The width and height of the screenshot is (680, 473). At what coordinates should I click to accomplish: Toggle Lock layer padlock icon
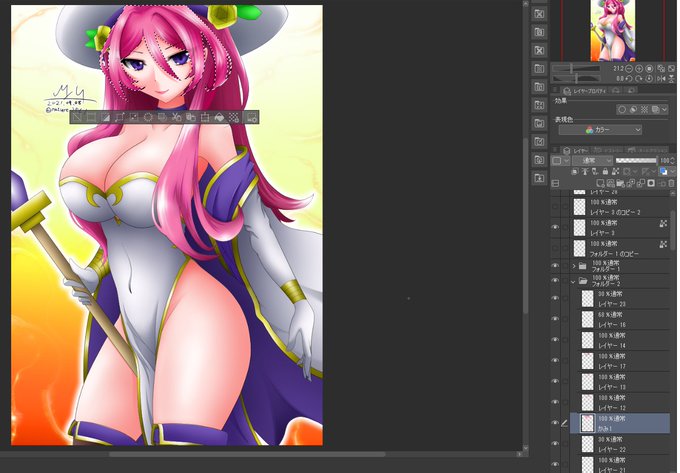click(605, 172)
